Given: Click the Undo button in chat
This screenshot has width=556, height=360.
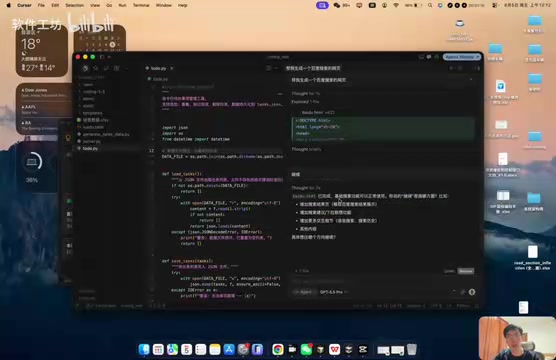Looking at the screenshot, I should (449, 271).
